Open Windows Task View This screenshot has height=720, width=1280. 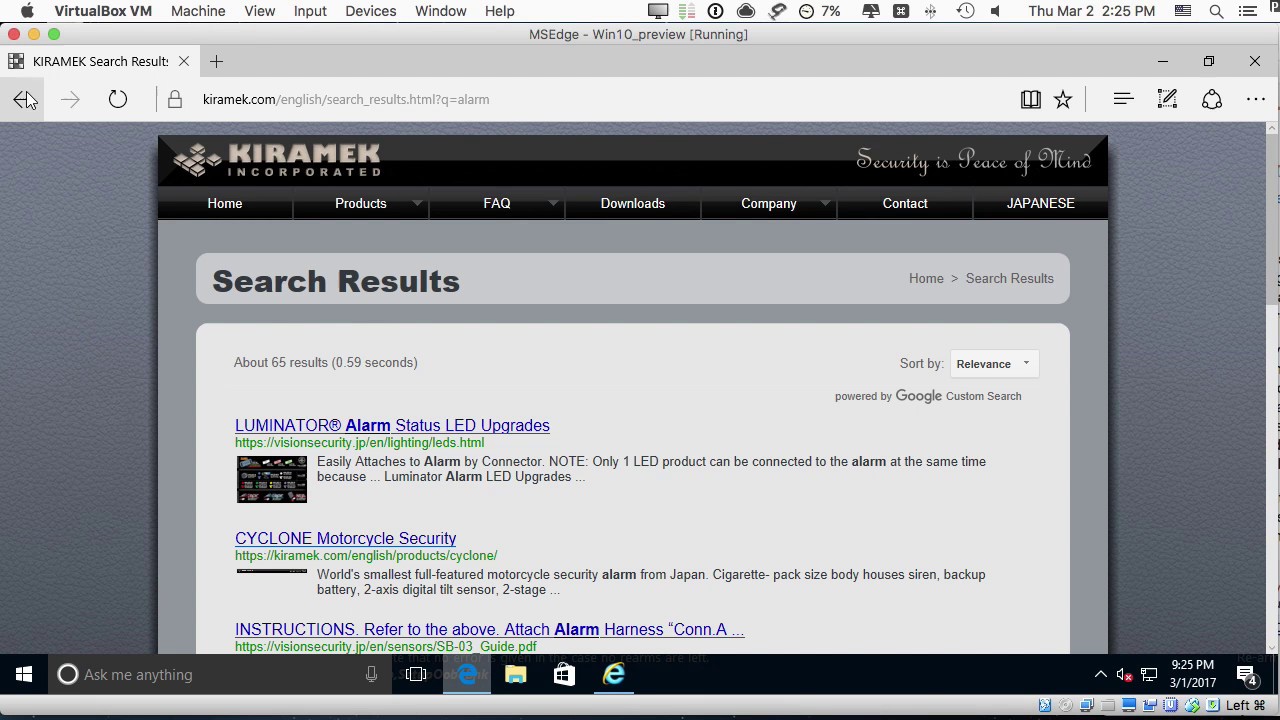pyautogui.click(x=417, y=675)
